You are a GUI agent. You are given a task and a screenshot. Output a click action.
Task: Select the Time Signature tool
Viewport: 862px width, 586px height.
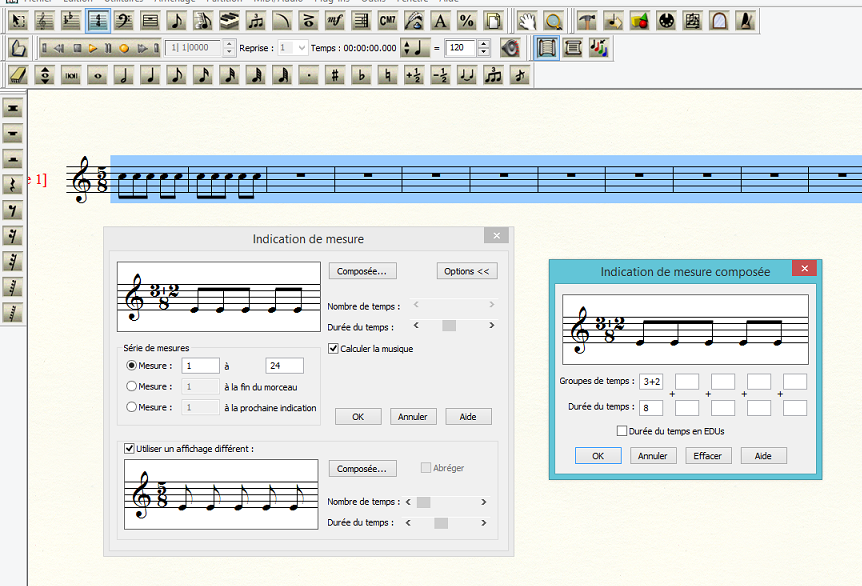(x=99, y=20)
